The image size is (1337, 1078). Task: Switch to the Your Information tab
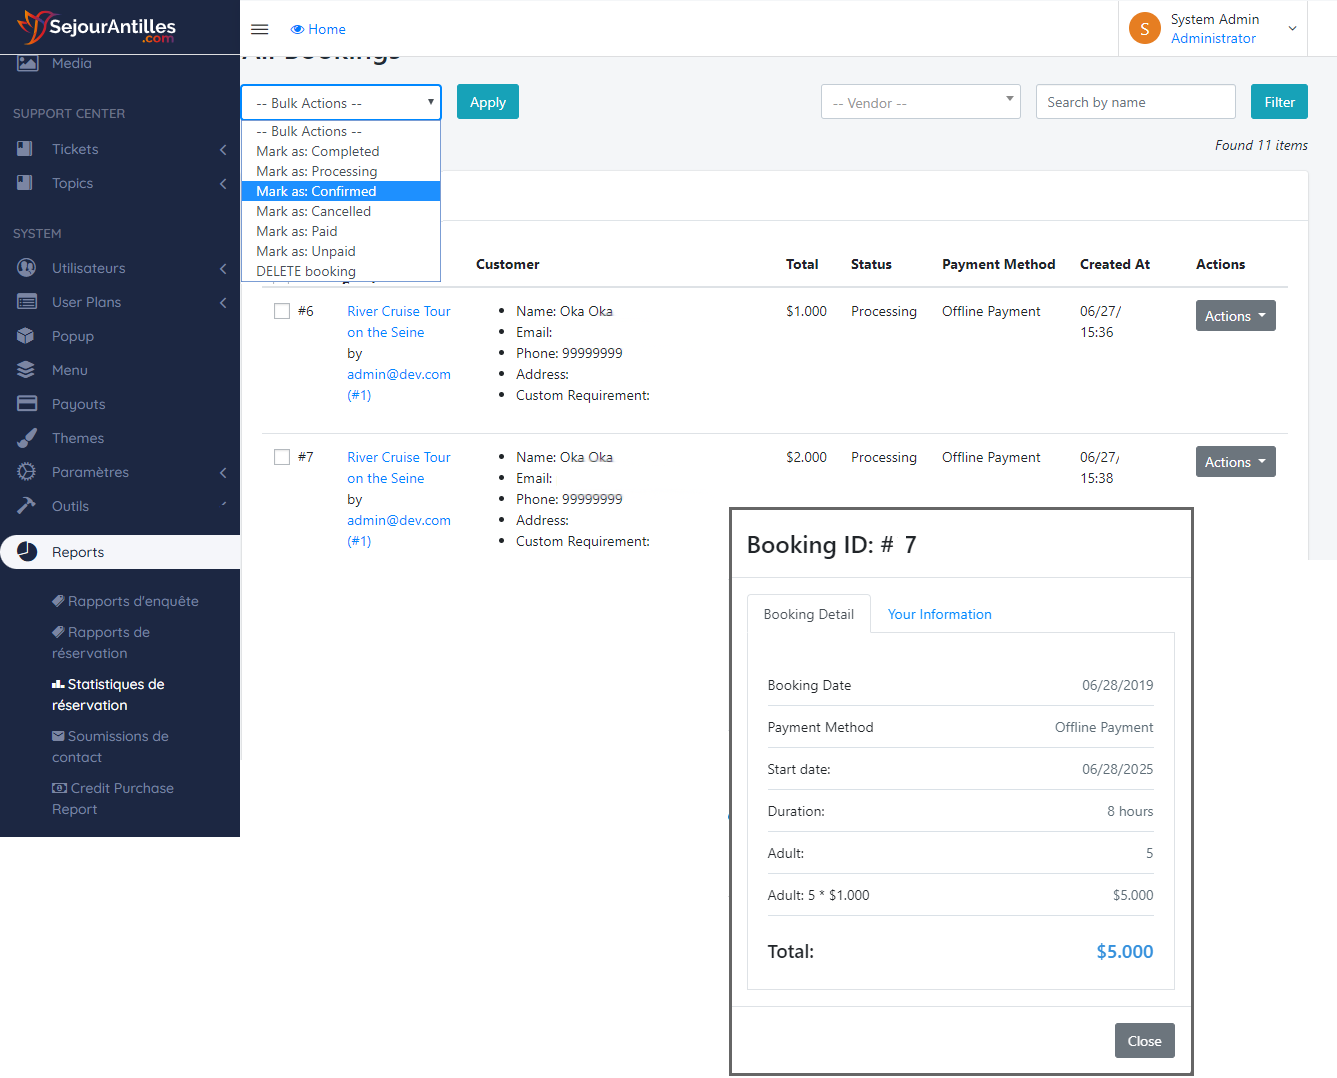[x=939, y=614]
